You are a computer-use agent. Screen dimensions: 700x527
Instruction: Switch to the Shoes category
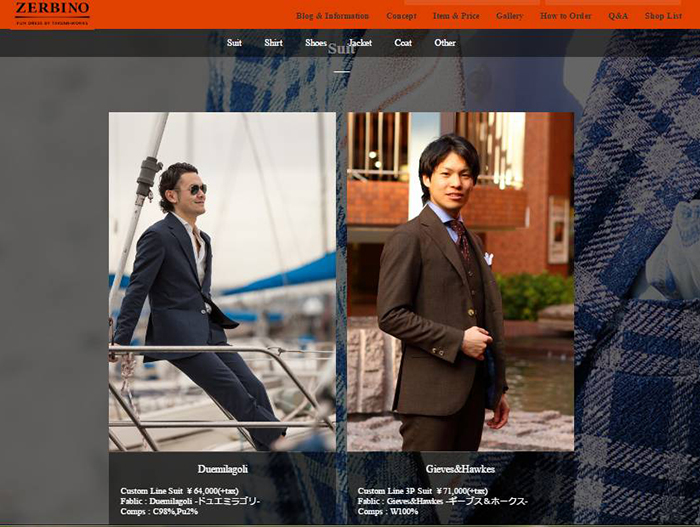pos(316,43)
